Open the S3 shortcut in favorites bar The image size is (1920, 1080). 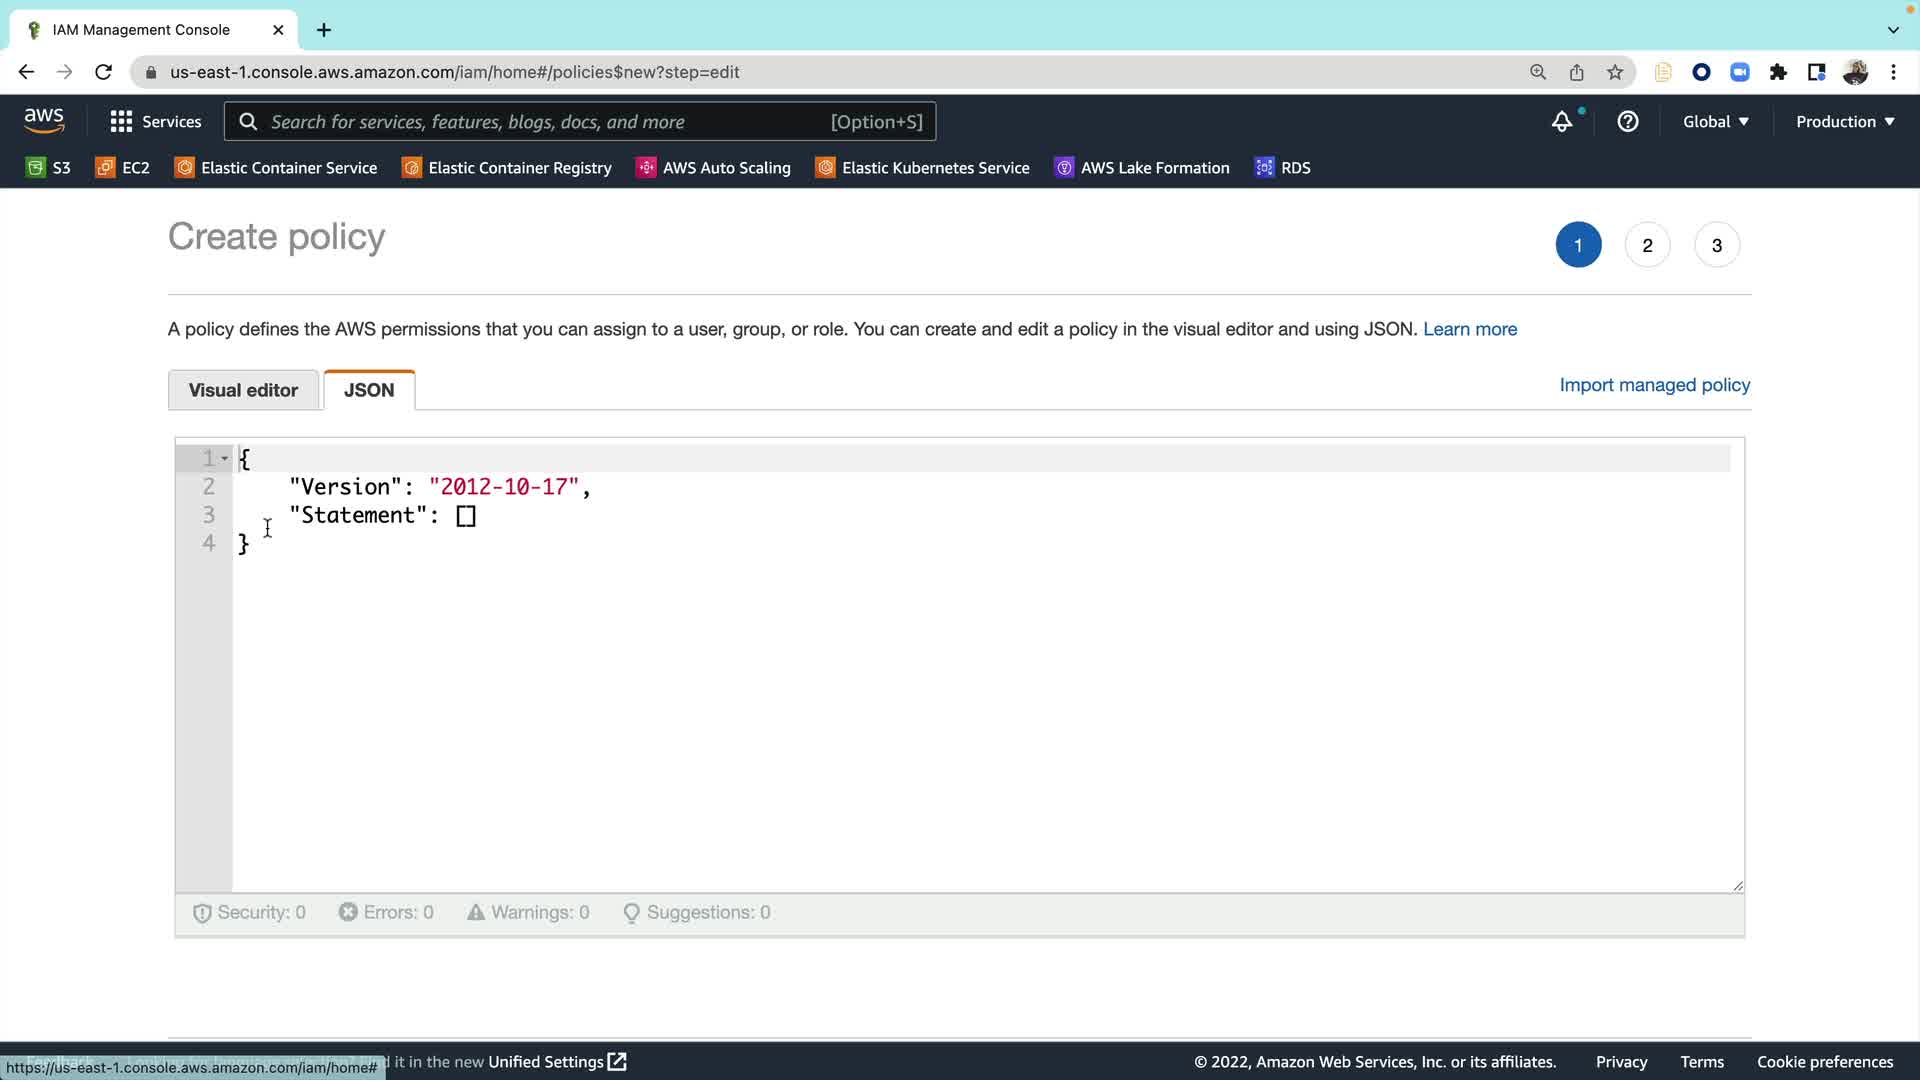pyautogui.click(x=48, y=168)
